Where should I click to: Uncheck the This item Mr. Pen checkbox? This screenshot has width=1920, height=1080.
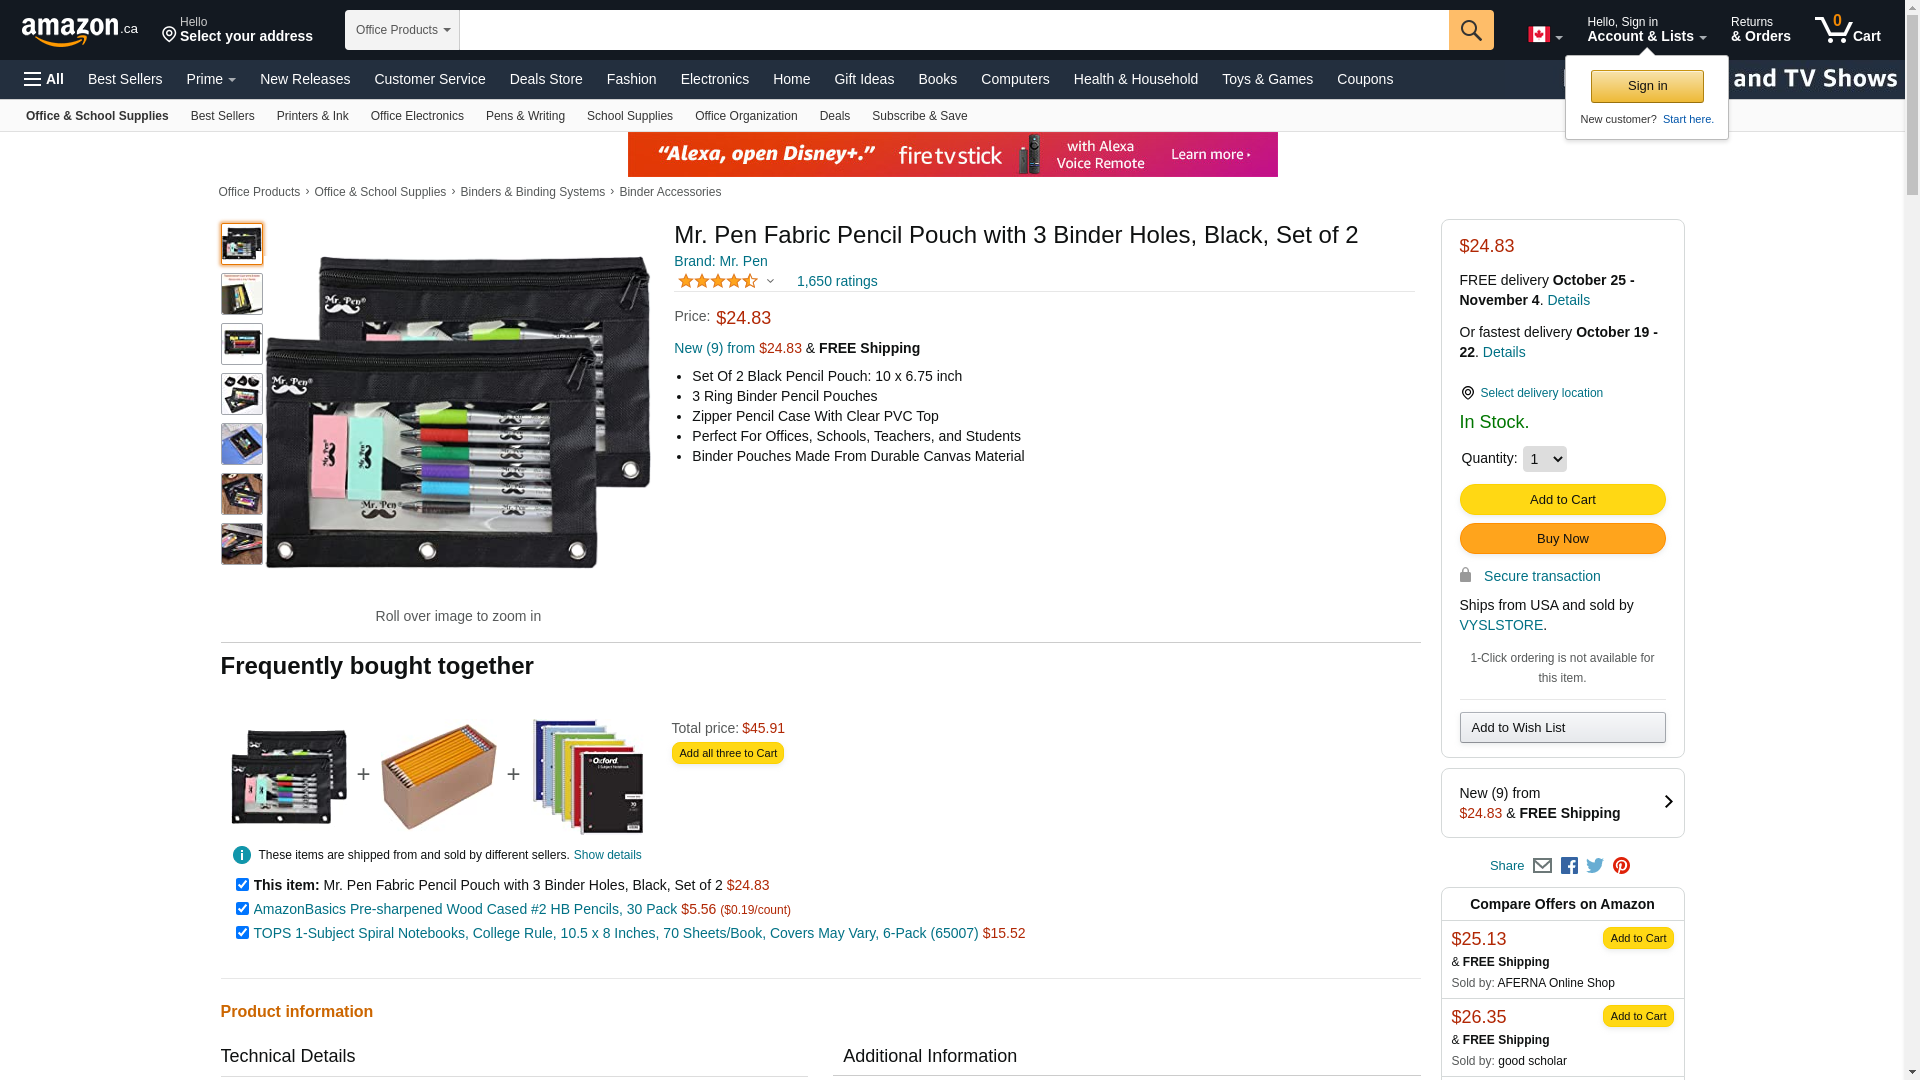[242, 884]
